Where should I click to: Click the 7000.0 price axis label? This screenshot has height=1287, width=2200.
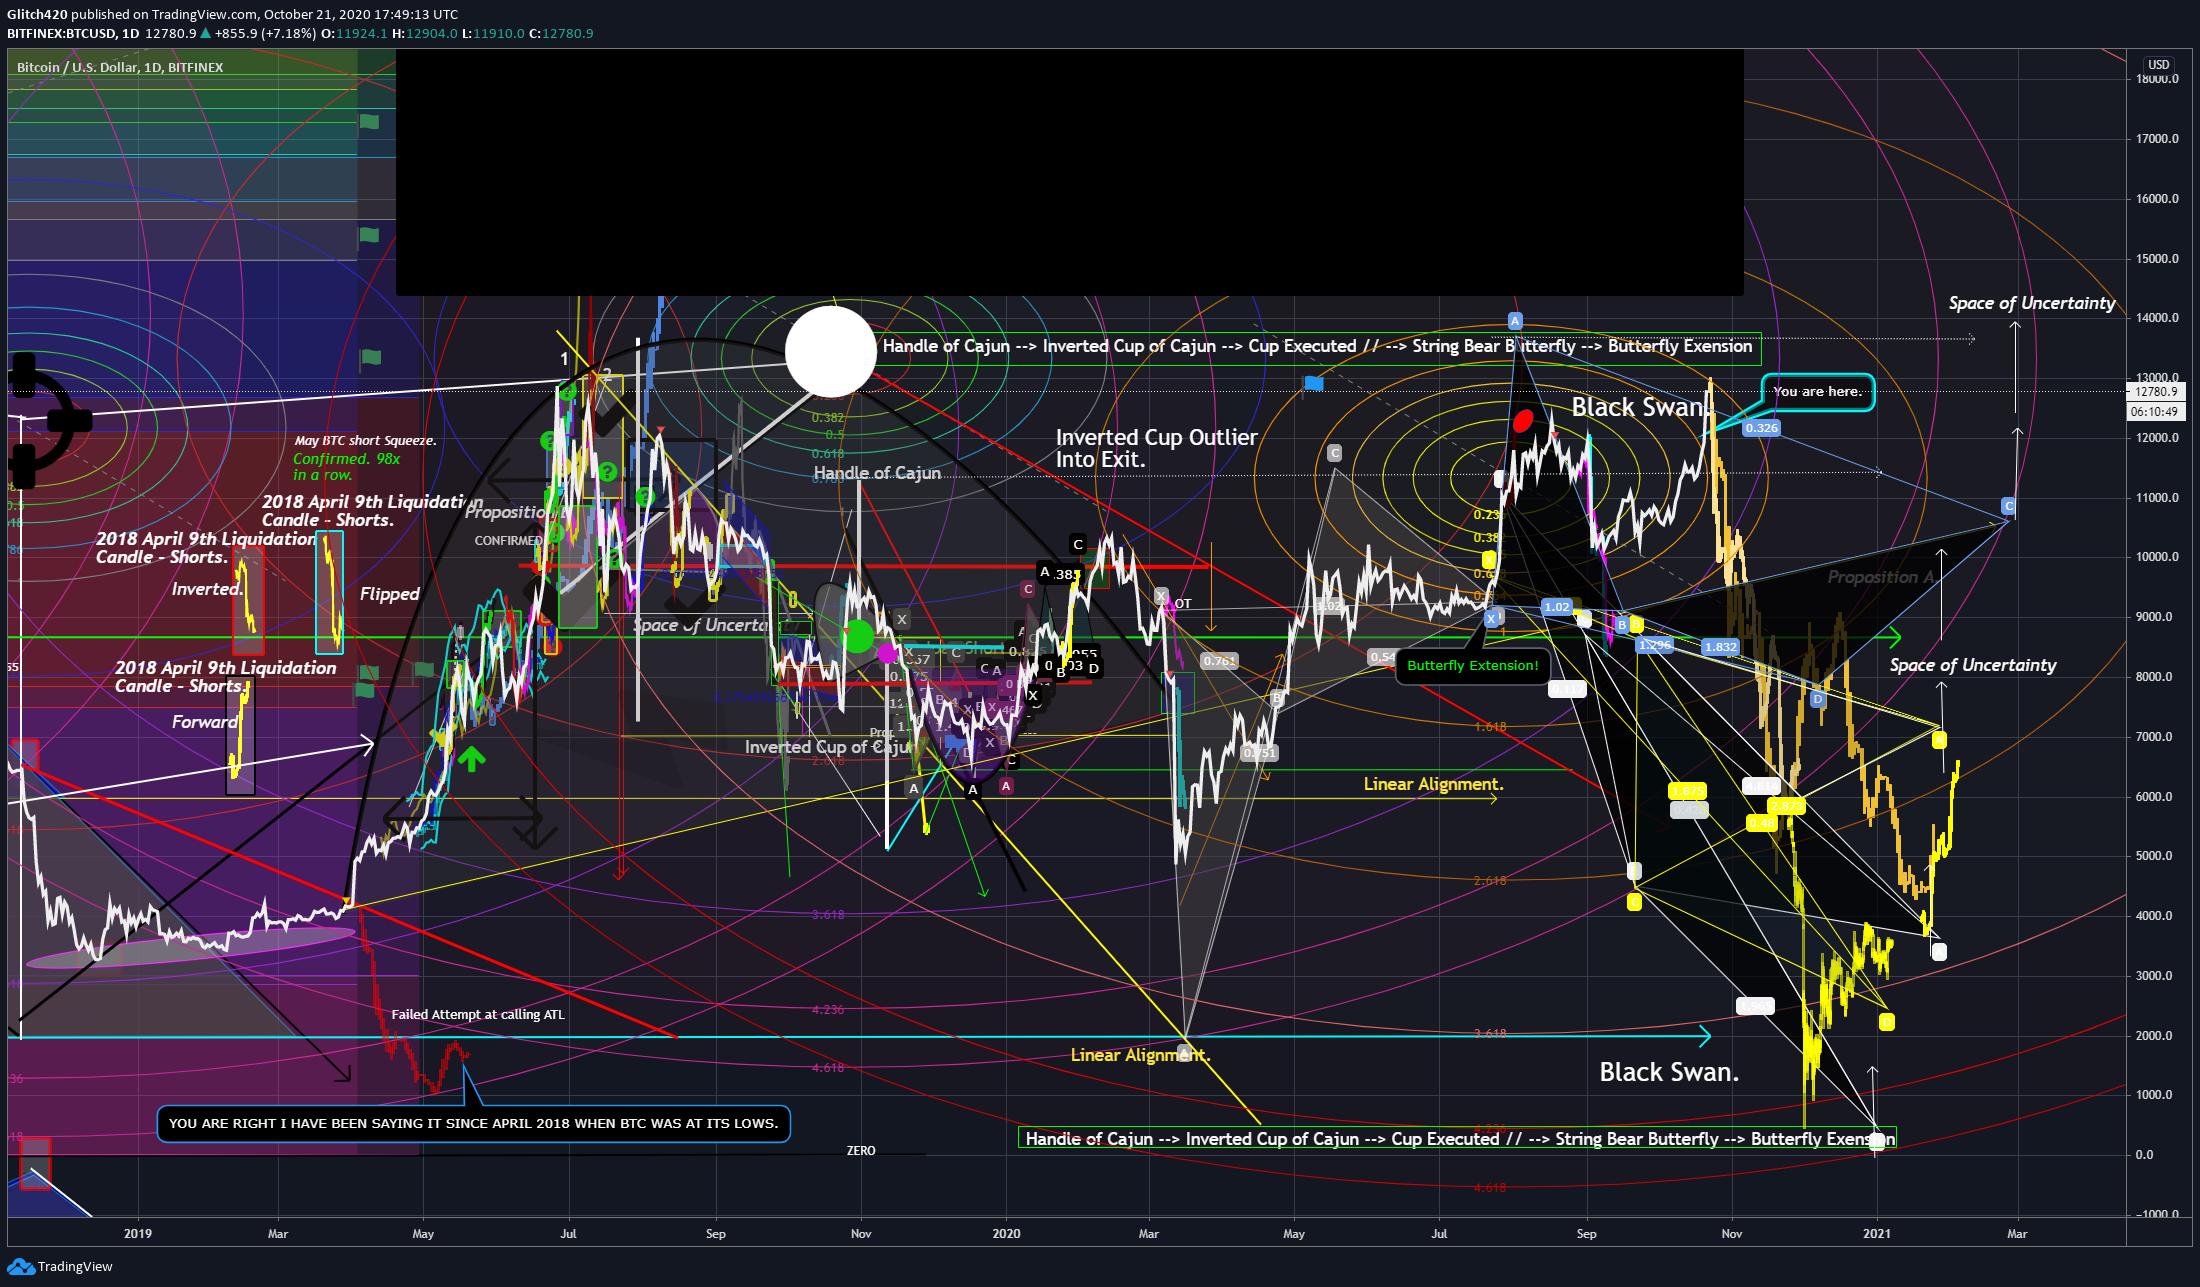tap(2154, 737)
